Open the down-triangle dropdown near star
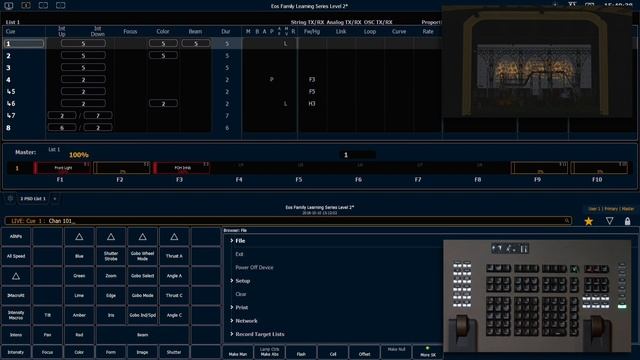The image size is (640, 360). 609,221
